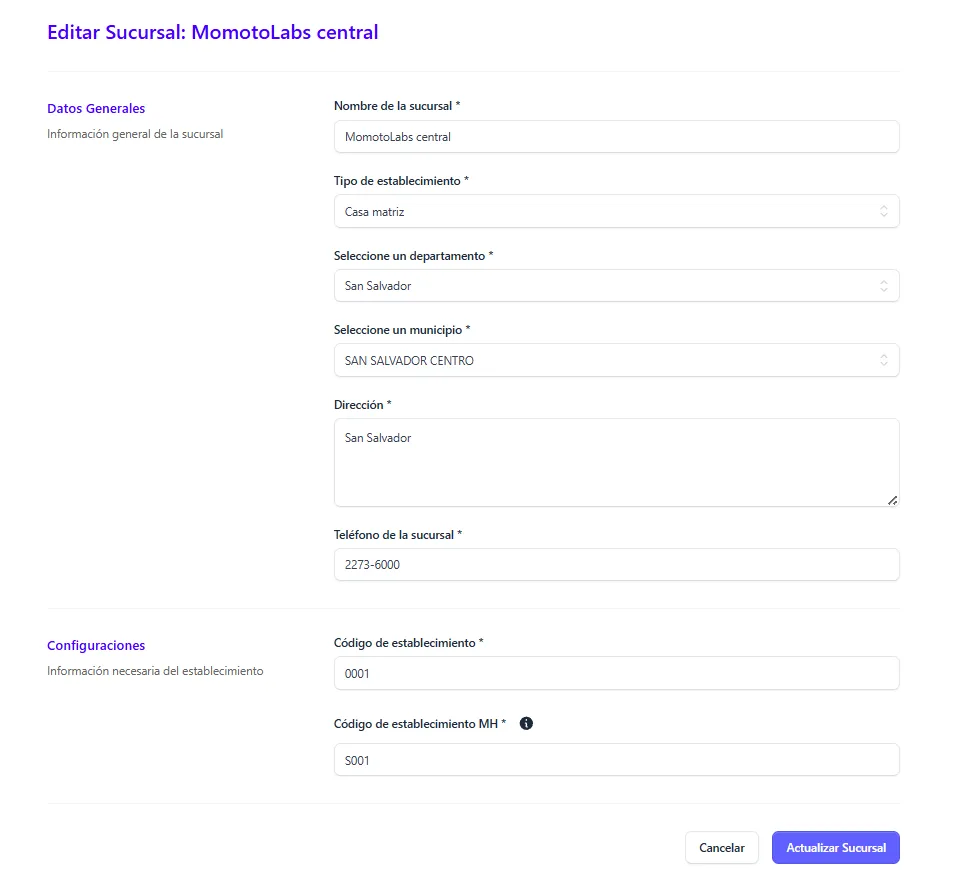The width and height of the screenshot is (964, 877).
Task: Expand the department dropdown showing San Salvador
Action: pyautogui.click(x=616, y=286)
